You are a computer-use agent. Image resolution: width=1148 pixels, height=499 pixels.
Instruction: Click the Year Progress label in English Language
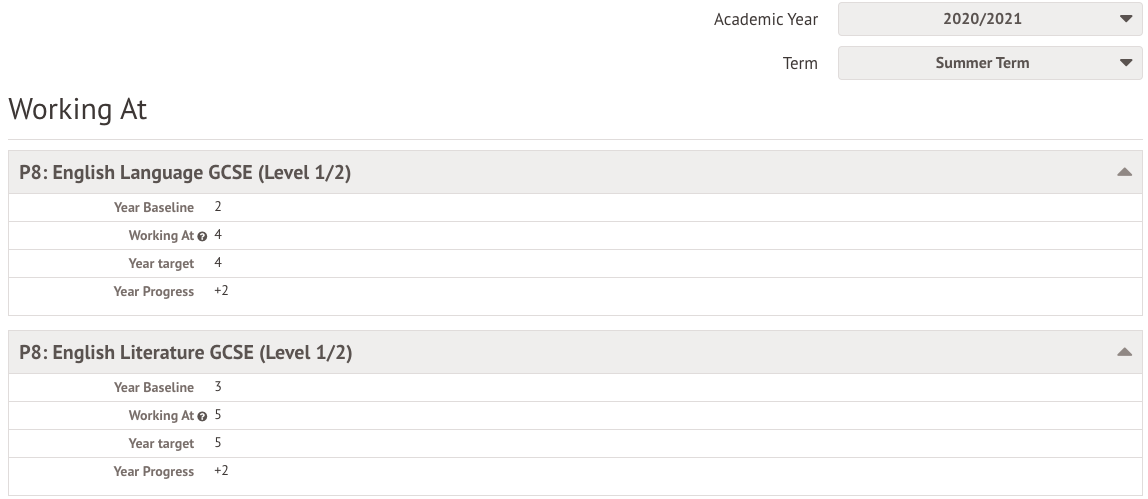point(154,291)
